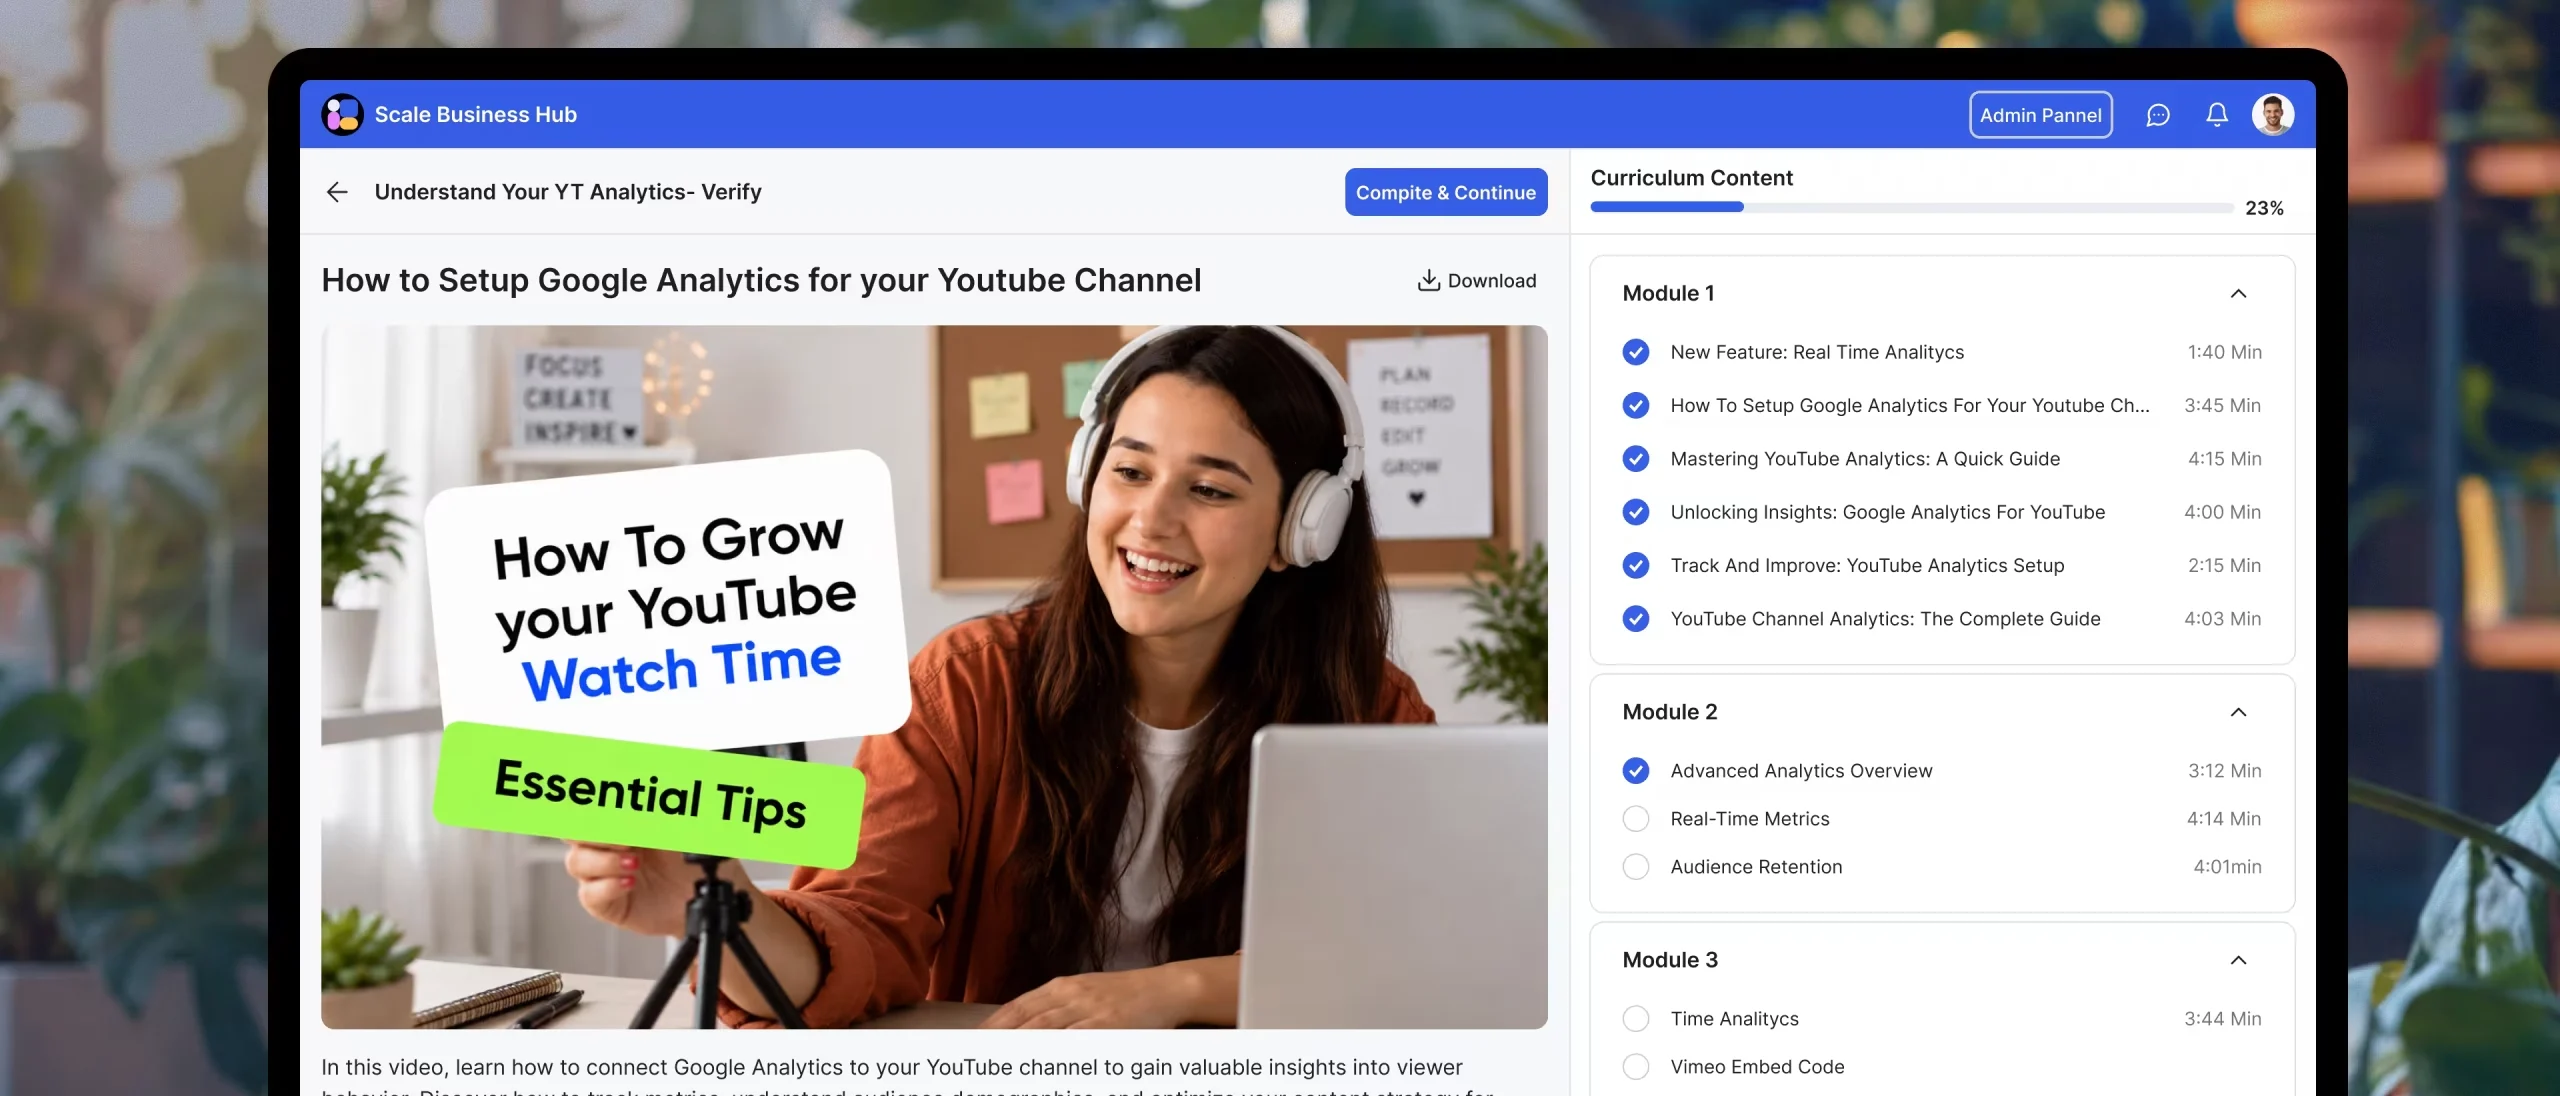Open the user profile avatar

pos(2273,114)
